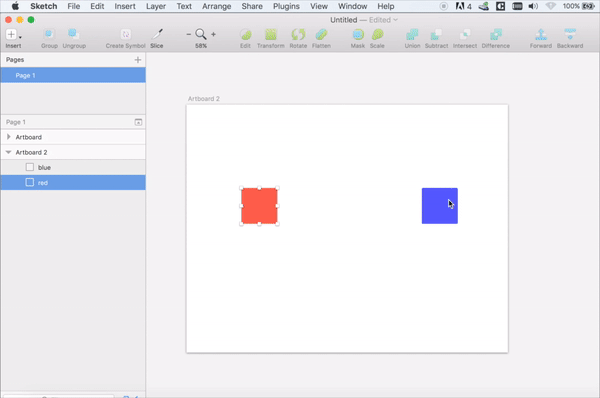Click the Scale toolbar icon

pyautogui.click(x=377, y=34)
